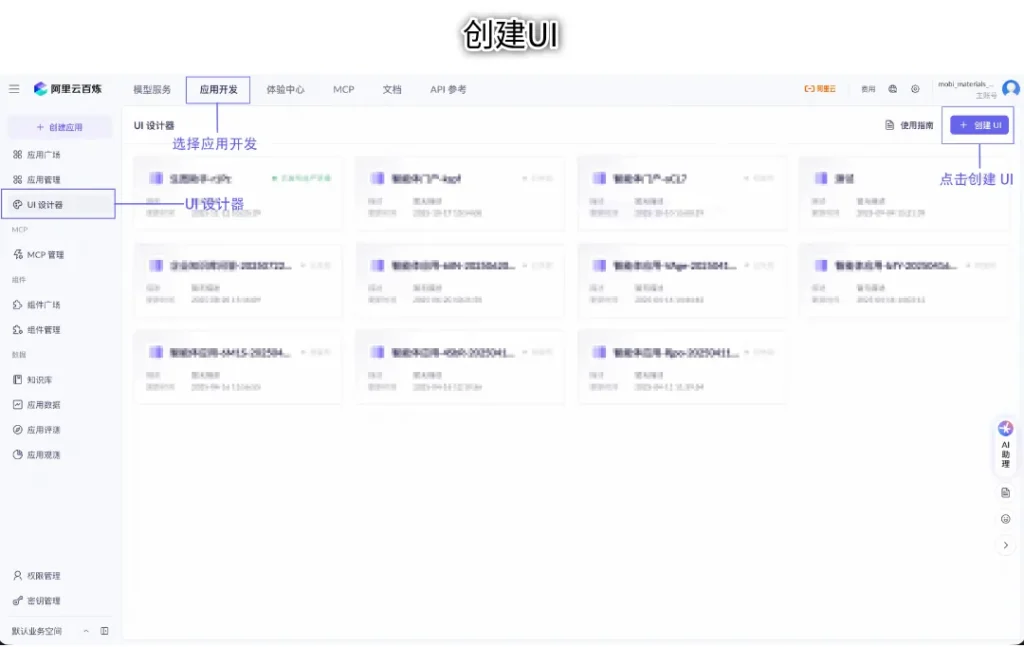Image resolution: width=1024 pixels, height=647 pixels.
Task: Click the 阿里云百炼 logo
Action: tap(68, 89)
